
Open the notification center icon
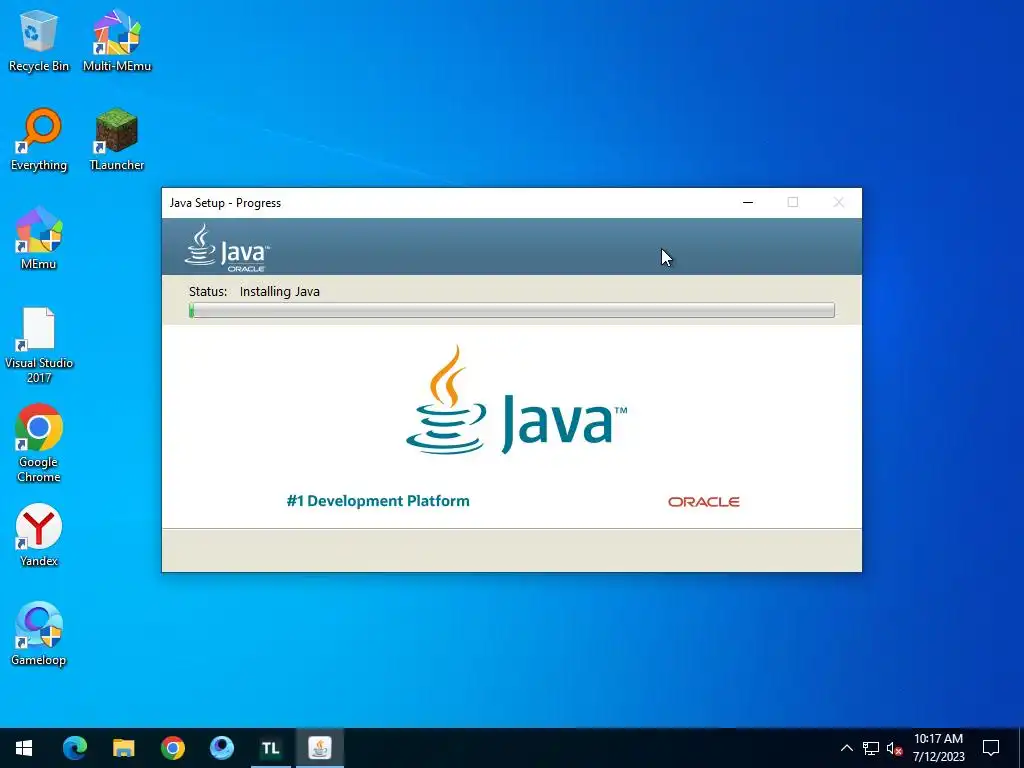coord(991,748)
